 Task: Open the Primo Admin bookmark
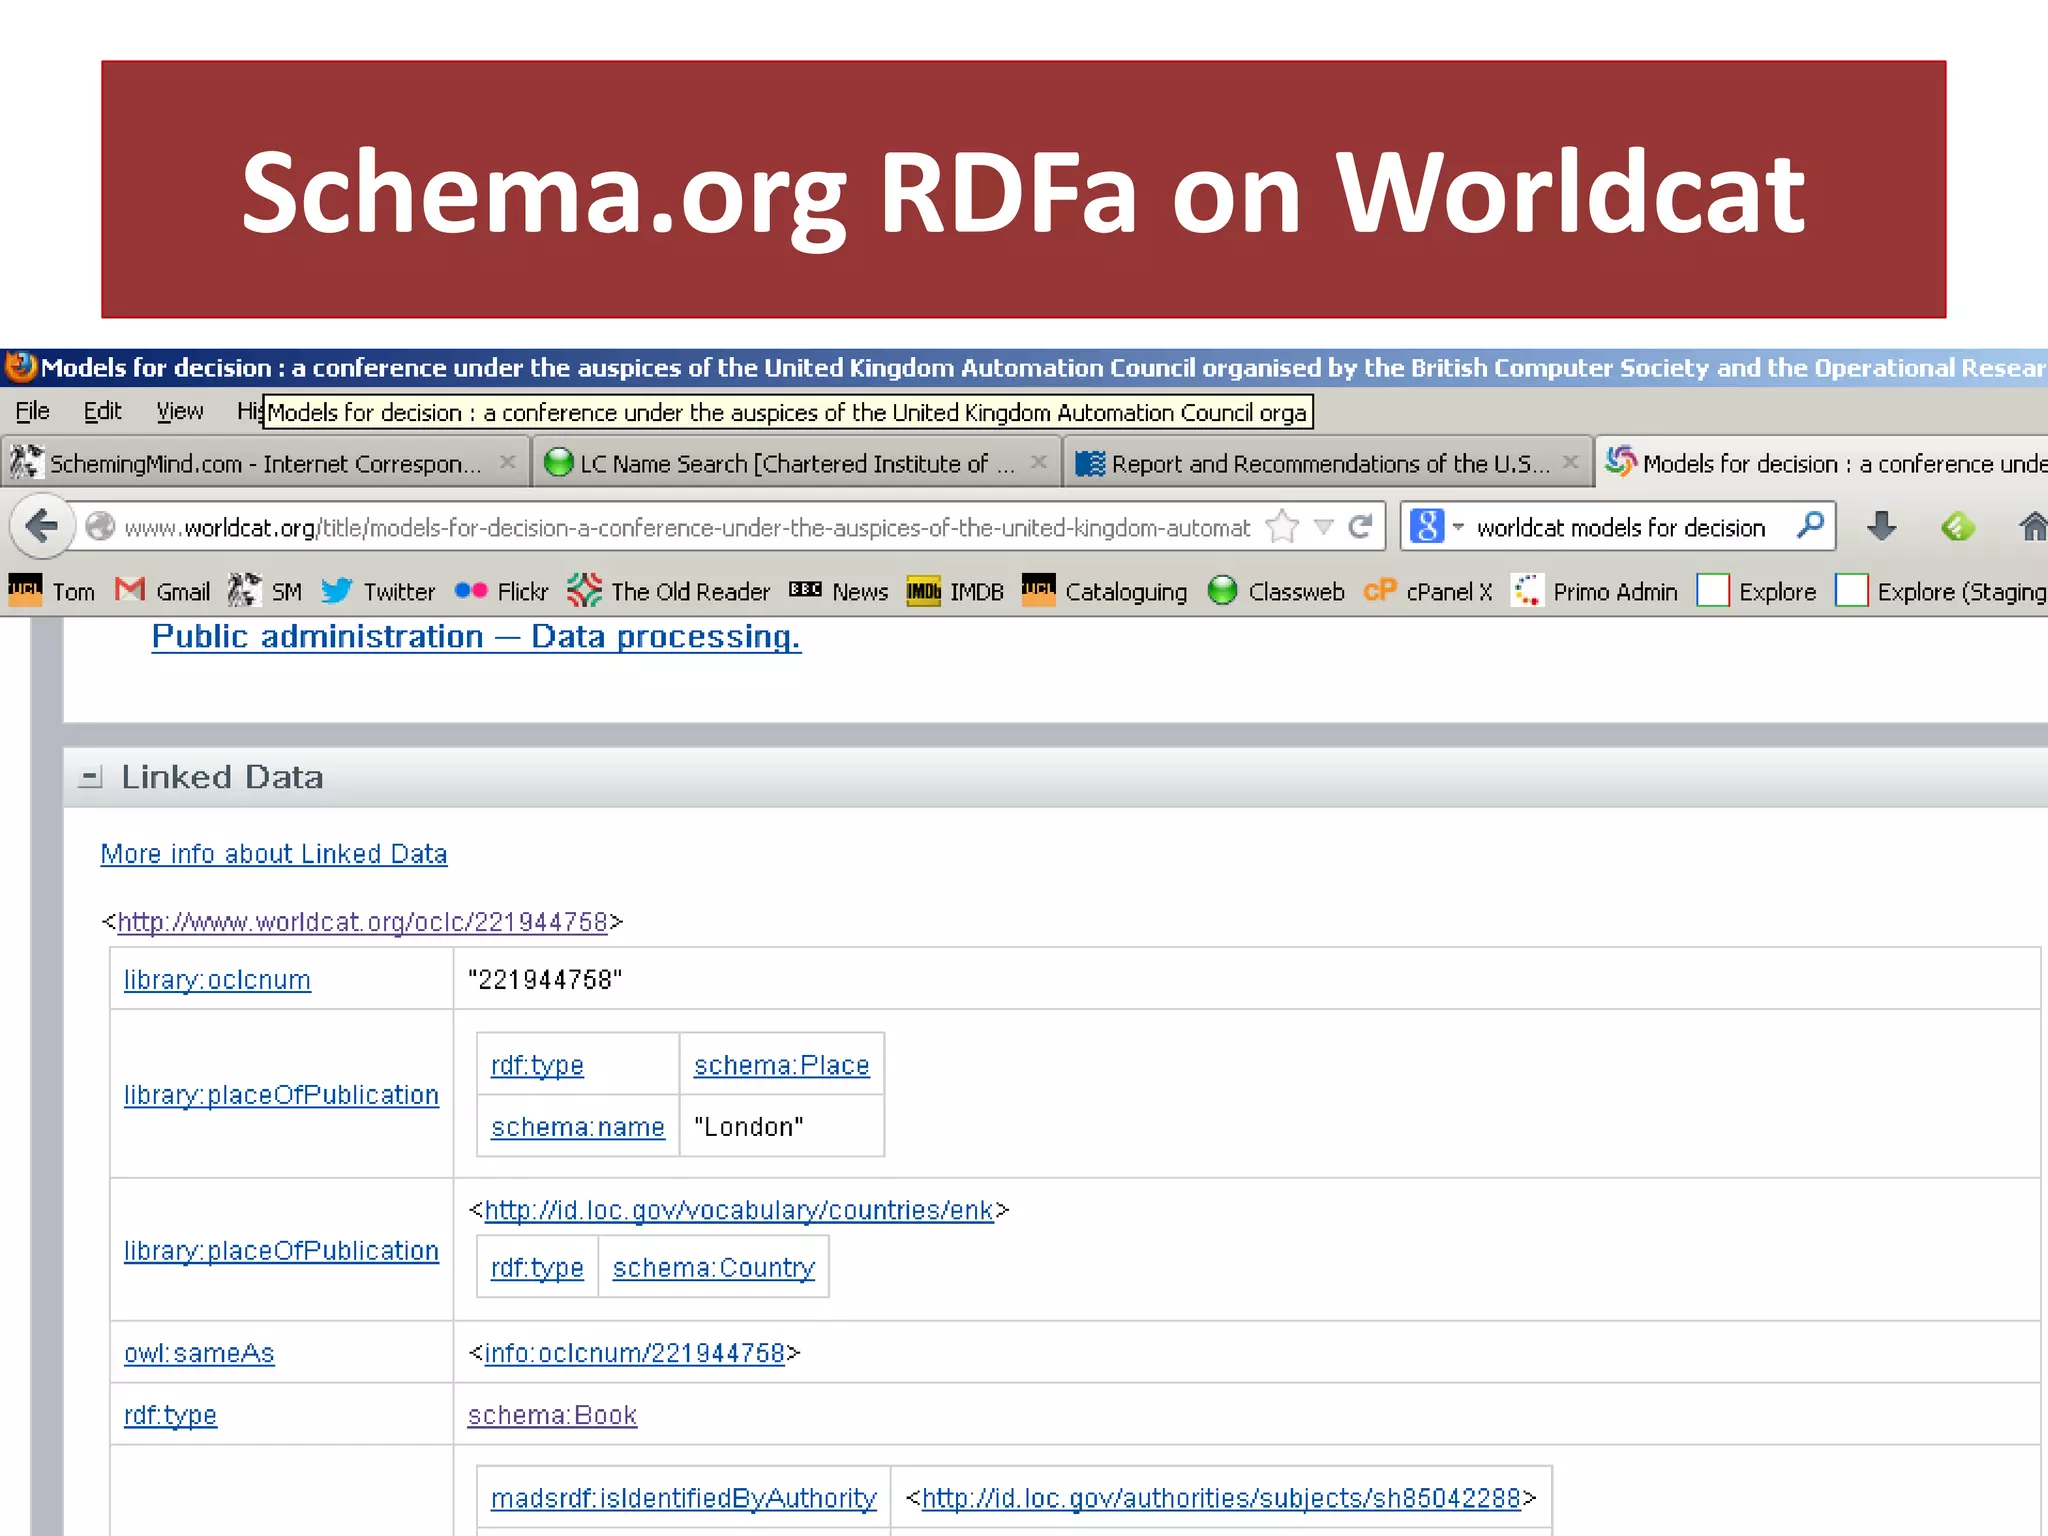[1595, 592]
